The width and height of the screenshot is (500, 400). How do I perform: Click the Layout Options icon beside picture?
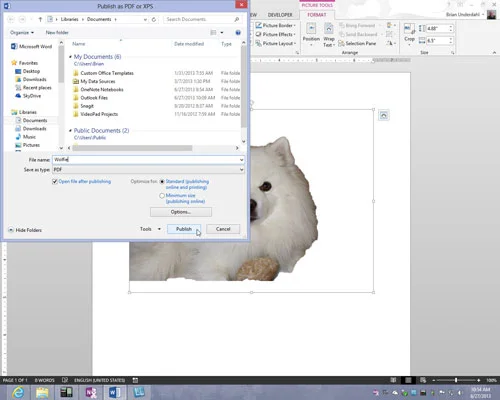[384, 115]
